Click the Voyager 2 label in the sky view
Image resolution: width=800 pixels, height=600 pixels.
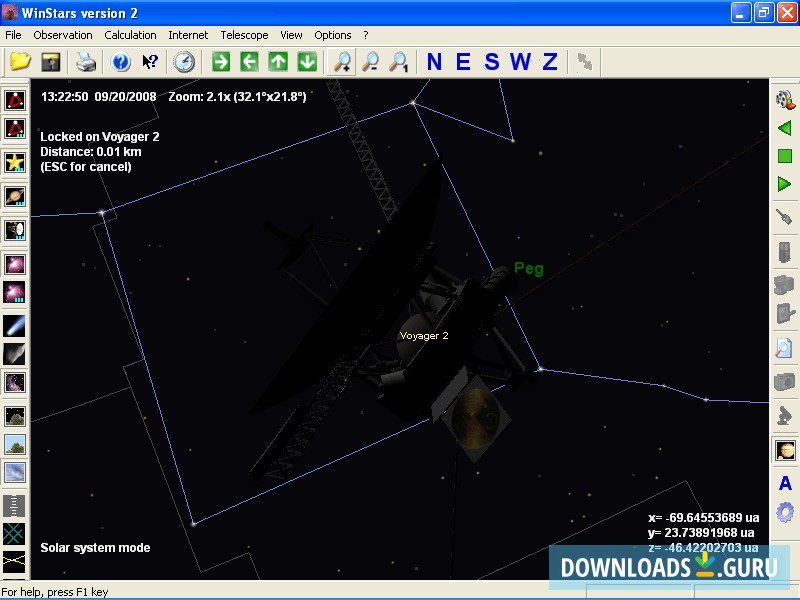(x=423, y=335)
